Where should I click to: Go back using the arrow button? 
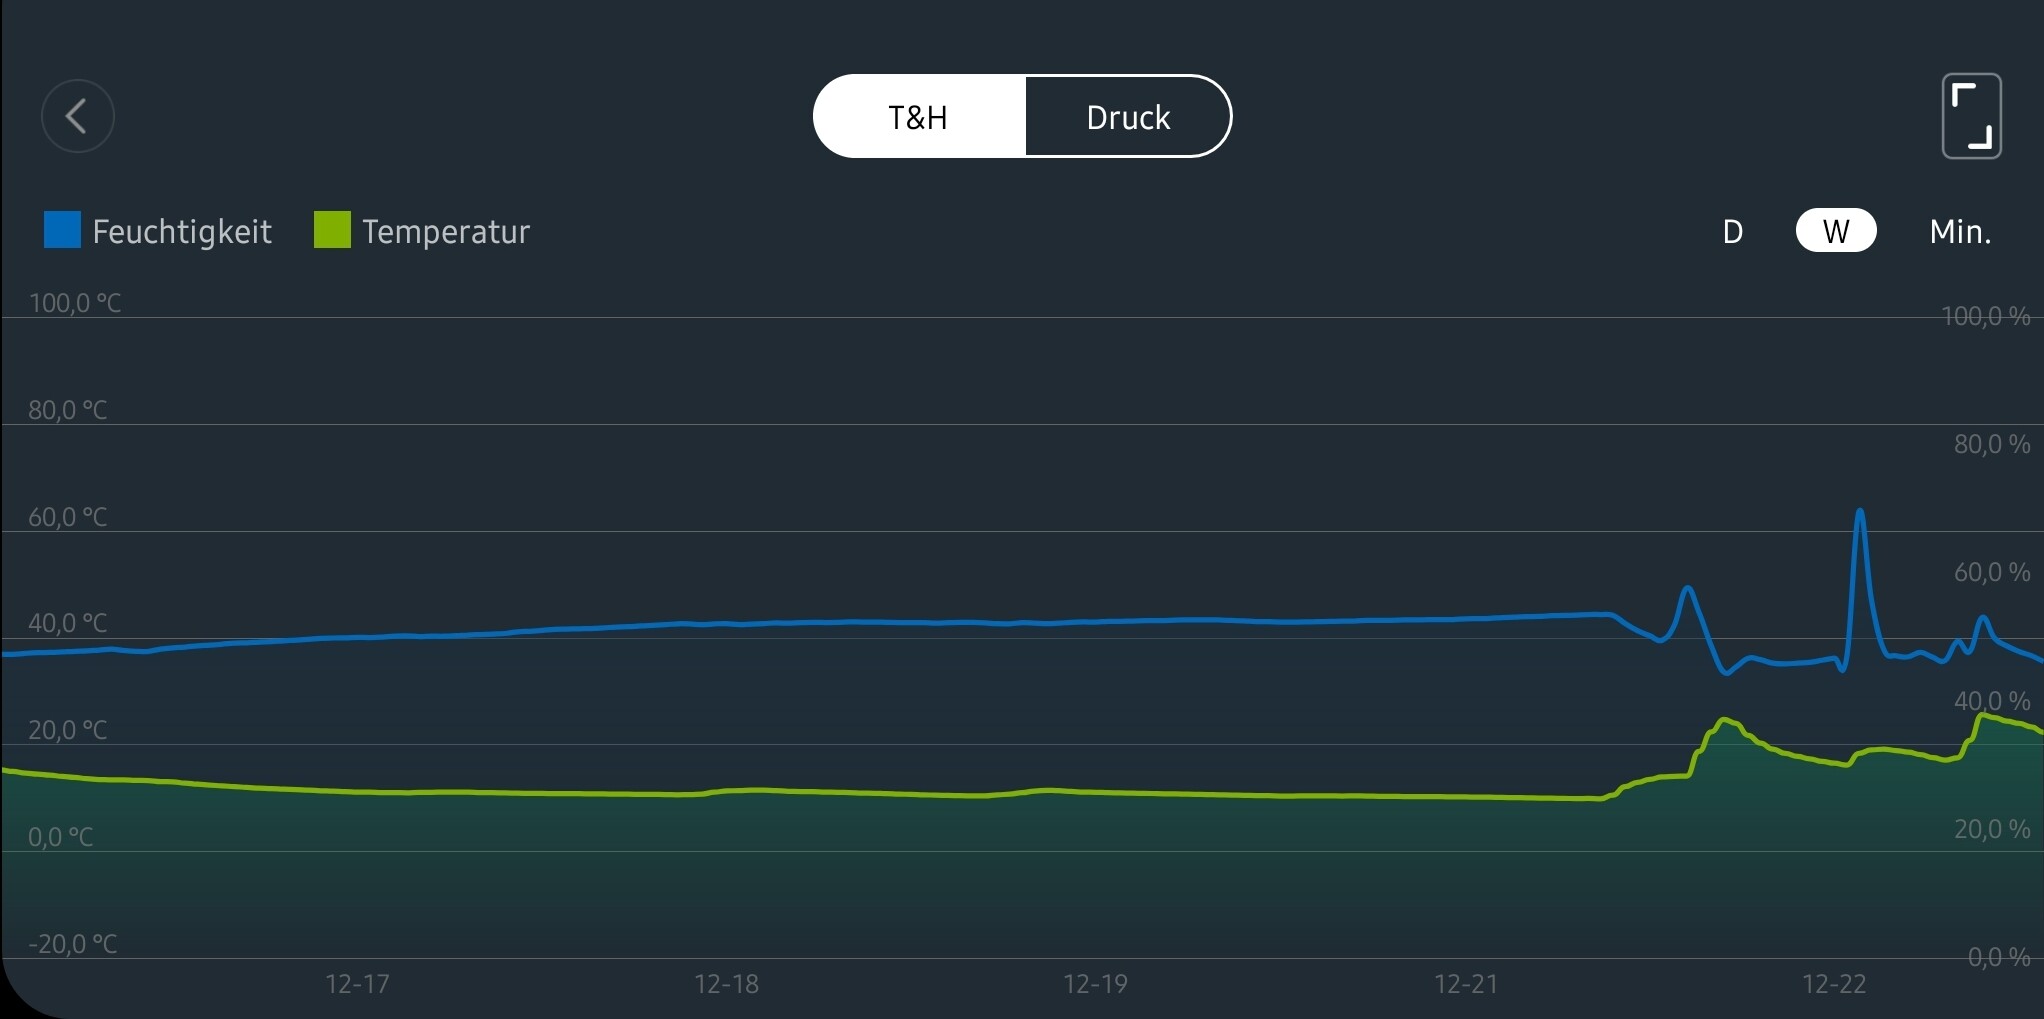(78, 116)
